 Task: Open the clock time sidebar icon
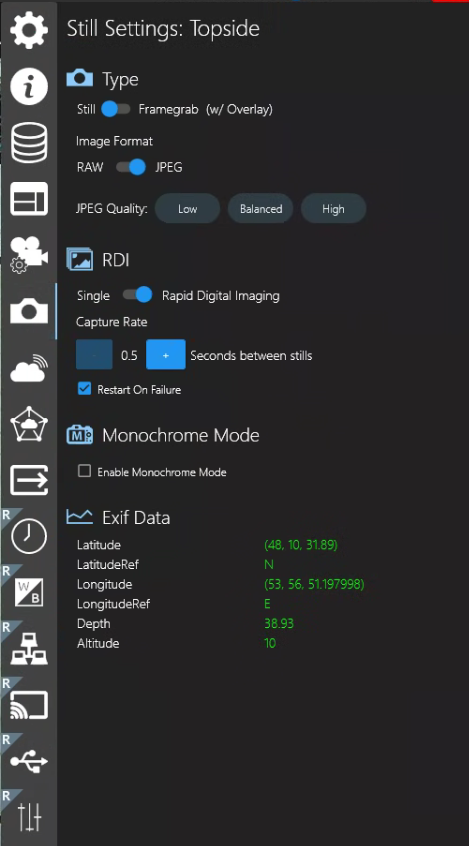coord(29,536)
